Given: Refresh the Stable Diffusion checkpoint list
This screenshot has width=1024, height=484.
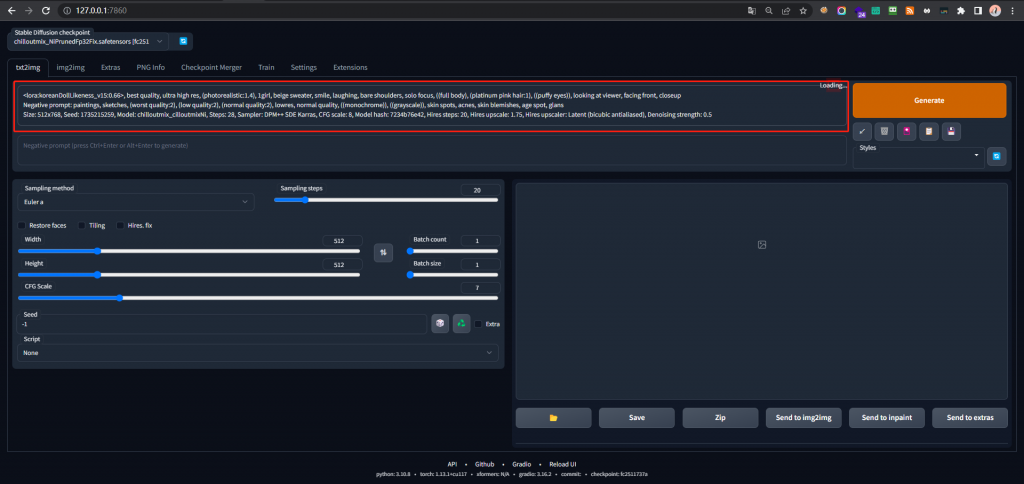Looking at the screenshot, I should (184, 41).
